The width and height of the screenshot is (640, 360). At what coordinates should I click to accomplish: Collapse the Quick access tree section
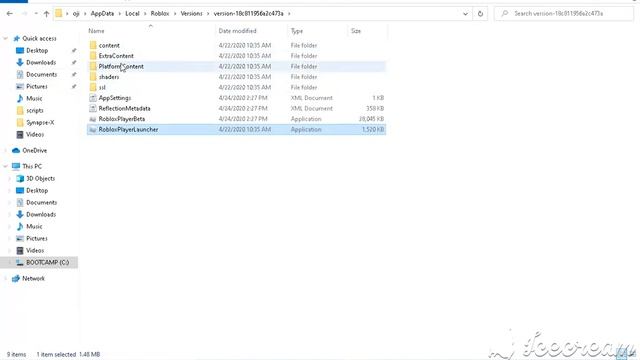point(5,38)
